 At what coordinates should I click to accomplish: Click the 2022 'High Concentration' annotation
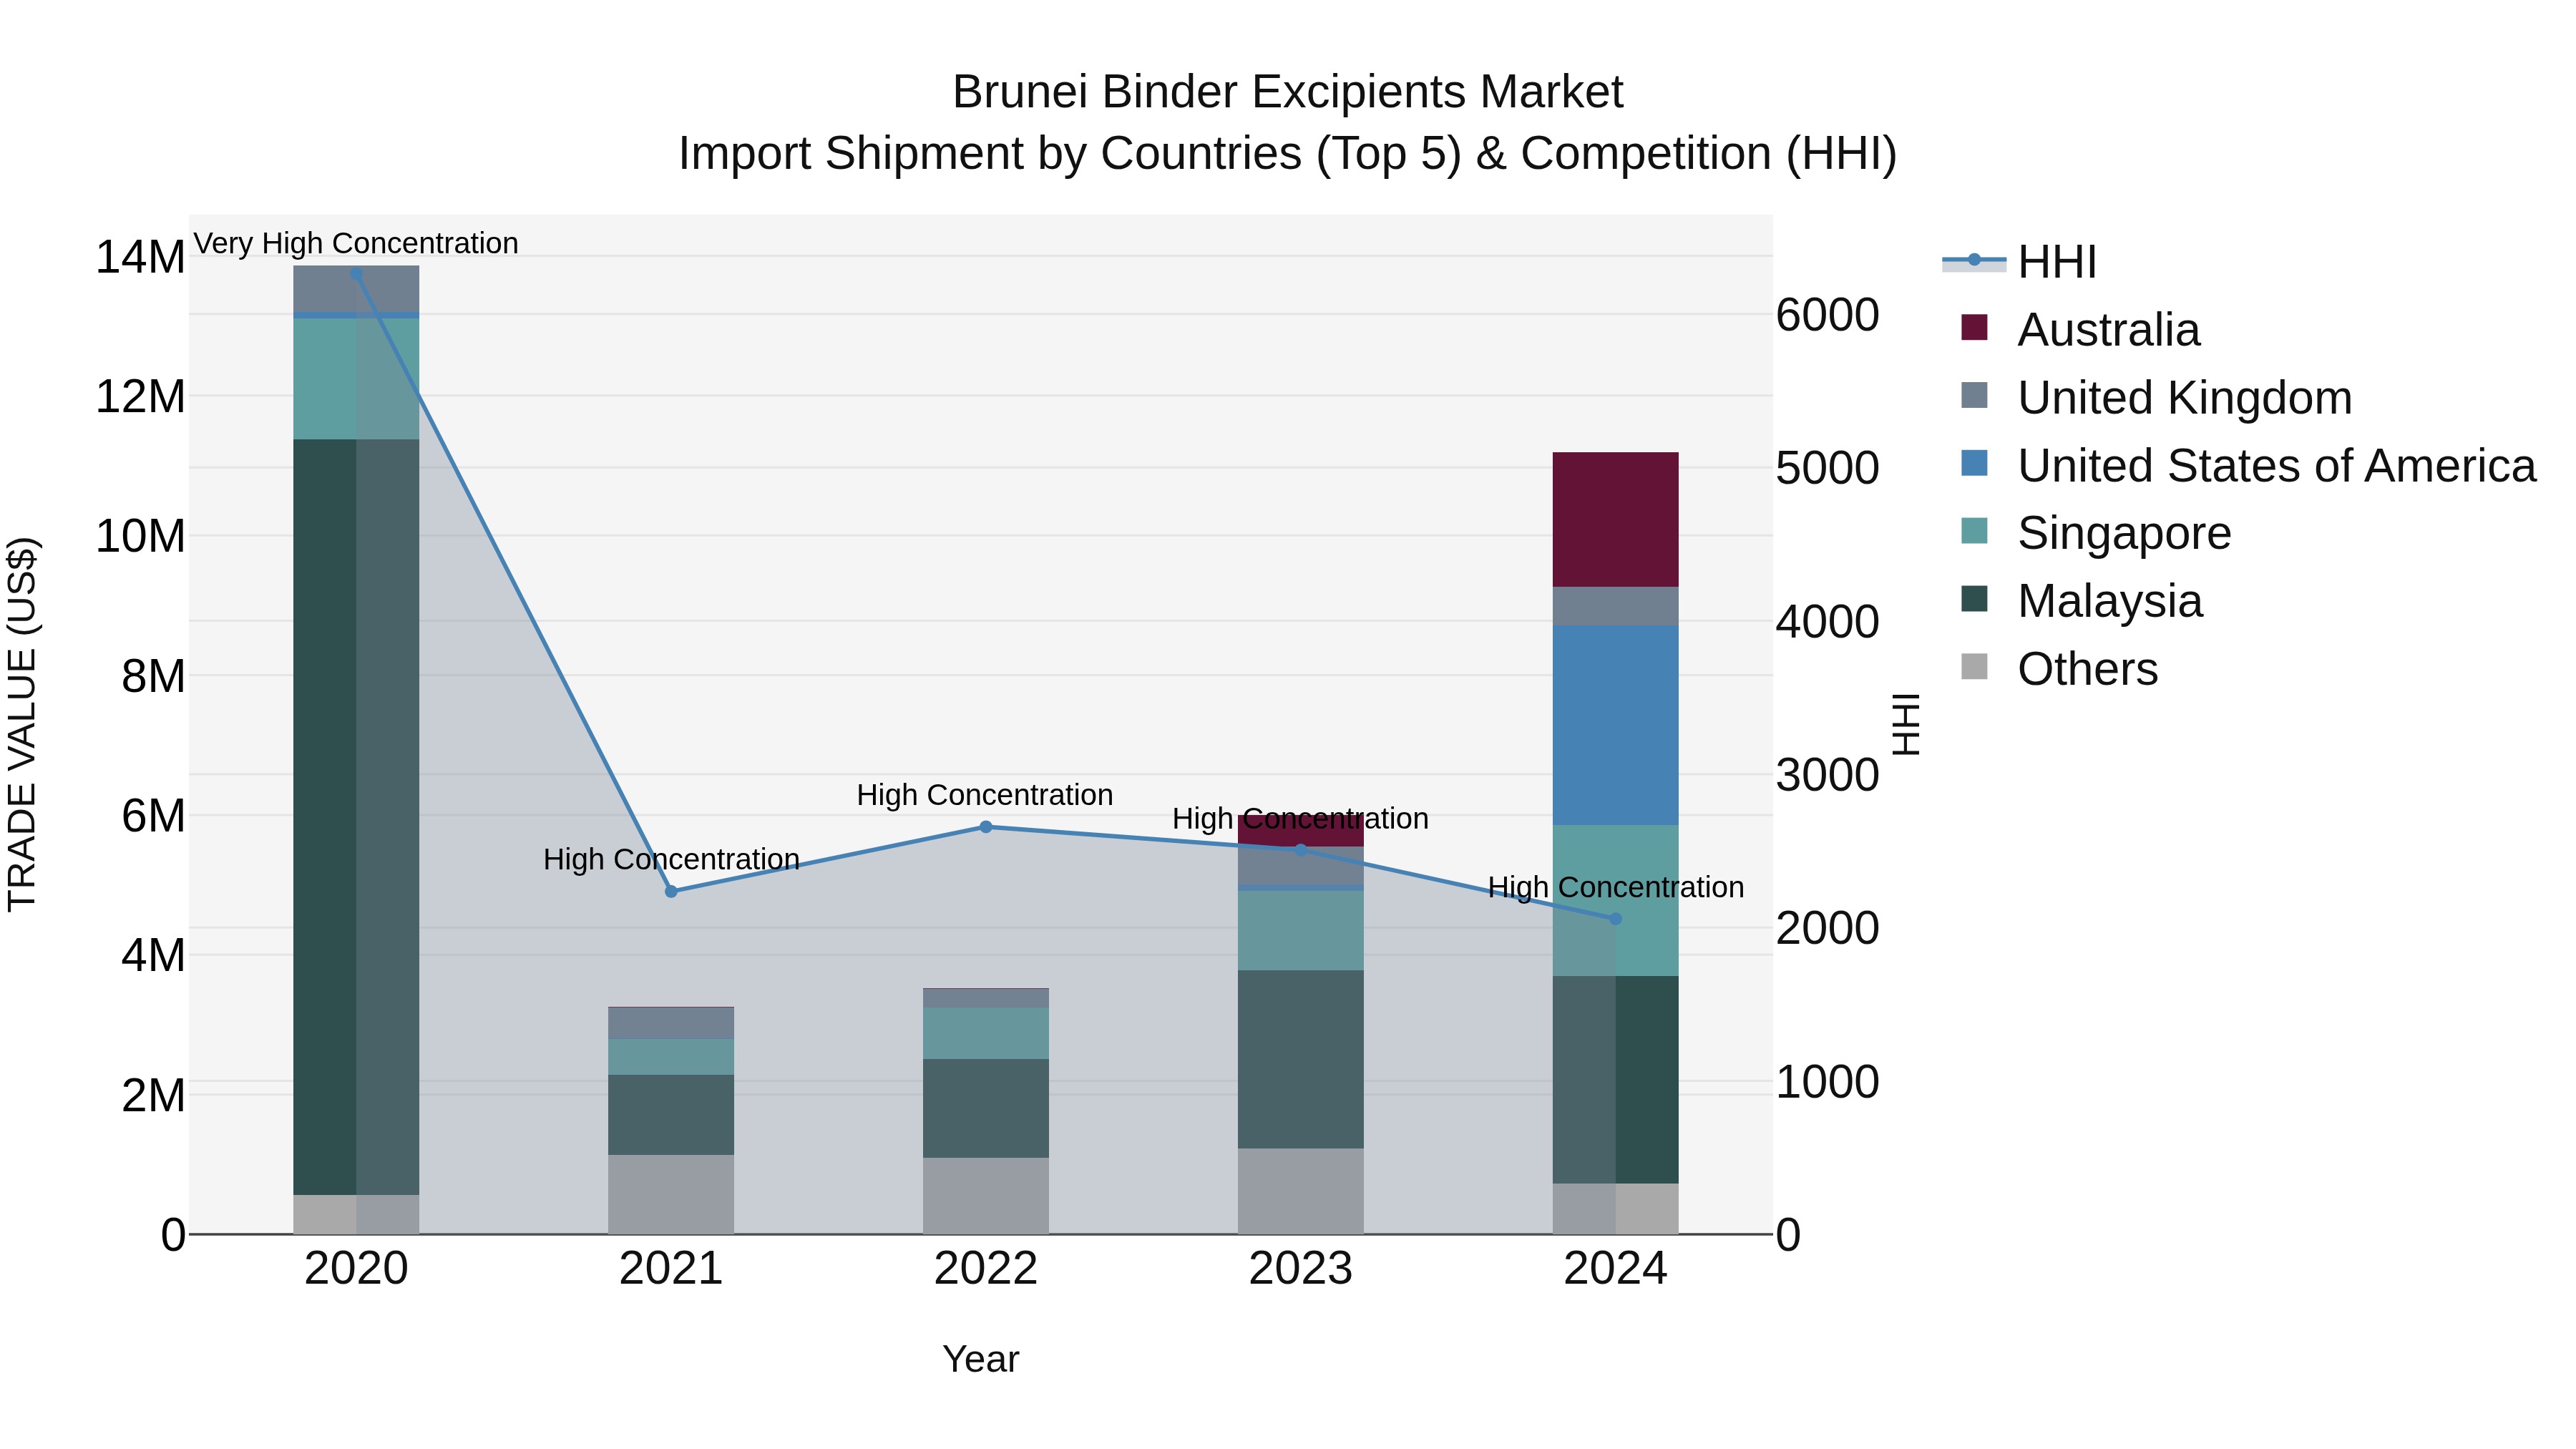(985, 795)
